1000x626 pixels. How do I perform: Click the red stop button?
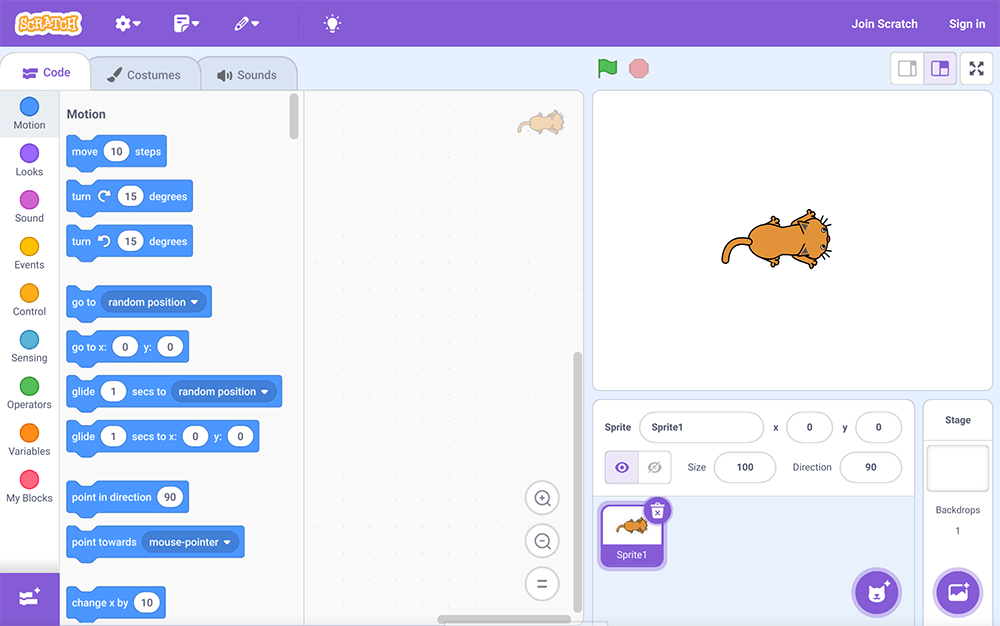click(x=638, y=68)
